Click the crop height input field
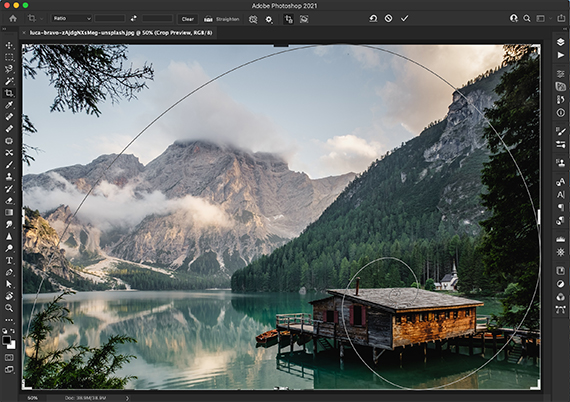The image size is (570, 402). 157,19
